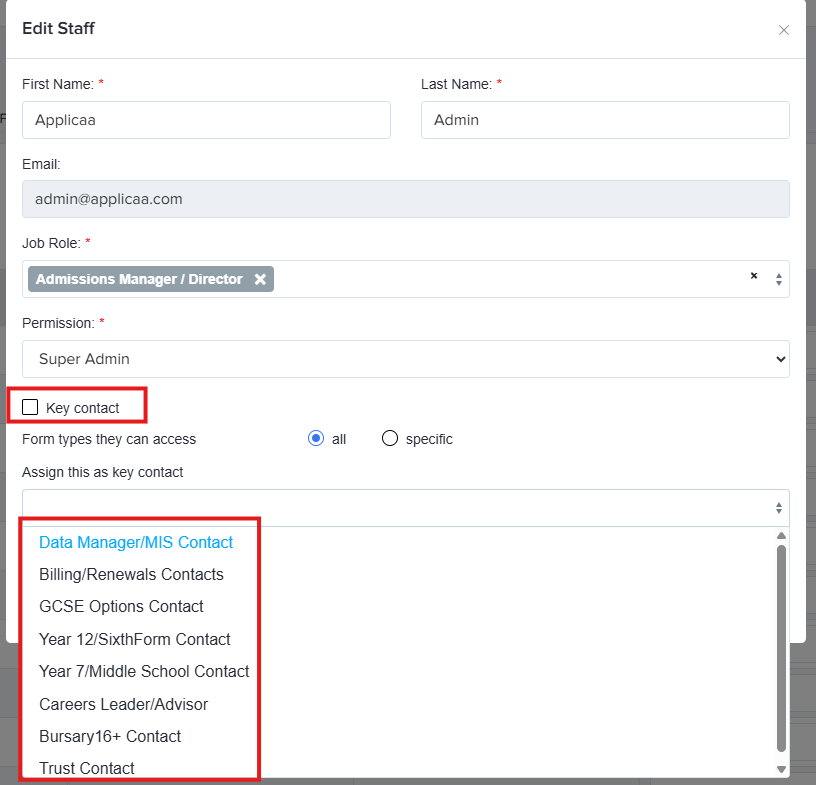Select Careers Leader/Advisor entry
The height and width of the screenshot is (785, 816).
click(x=123, y=704)
